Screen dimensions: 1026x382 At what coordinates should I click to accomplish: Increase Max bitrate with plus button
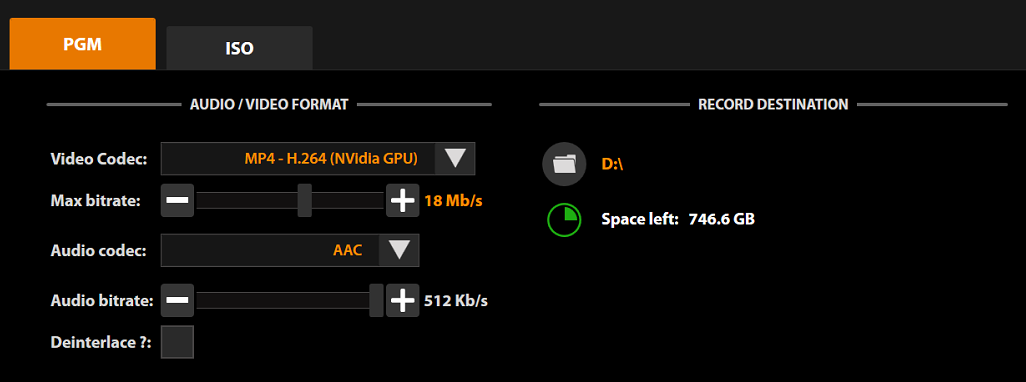point(402,200)
